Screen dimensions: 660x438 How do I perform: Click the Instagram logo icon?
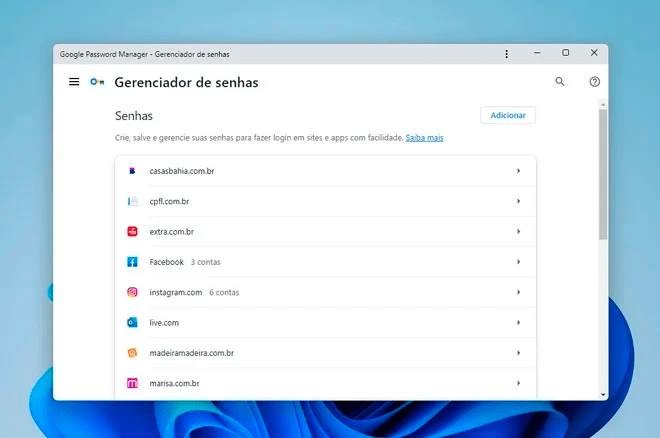pos(132,292)
